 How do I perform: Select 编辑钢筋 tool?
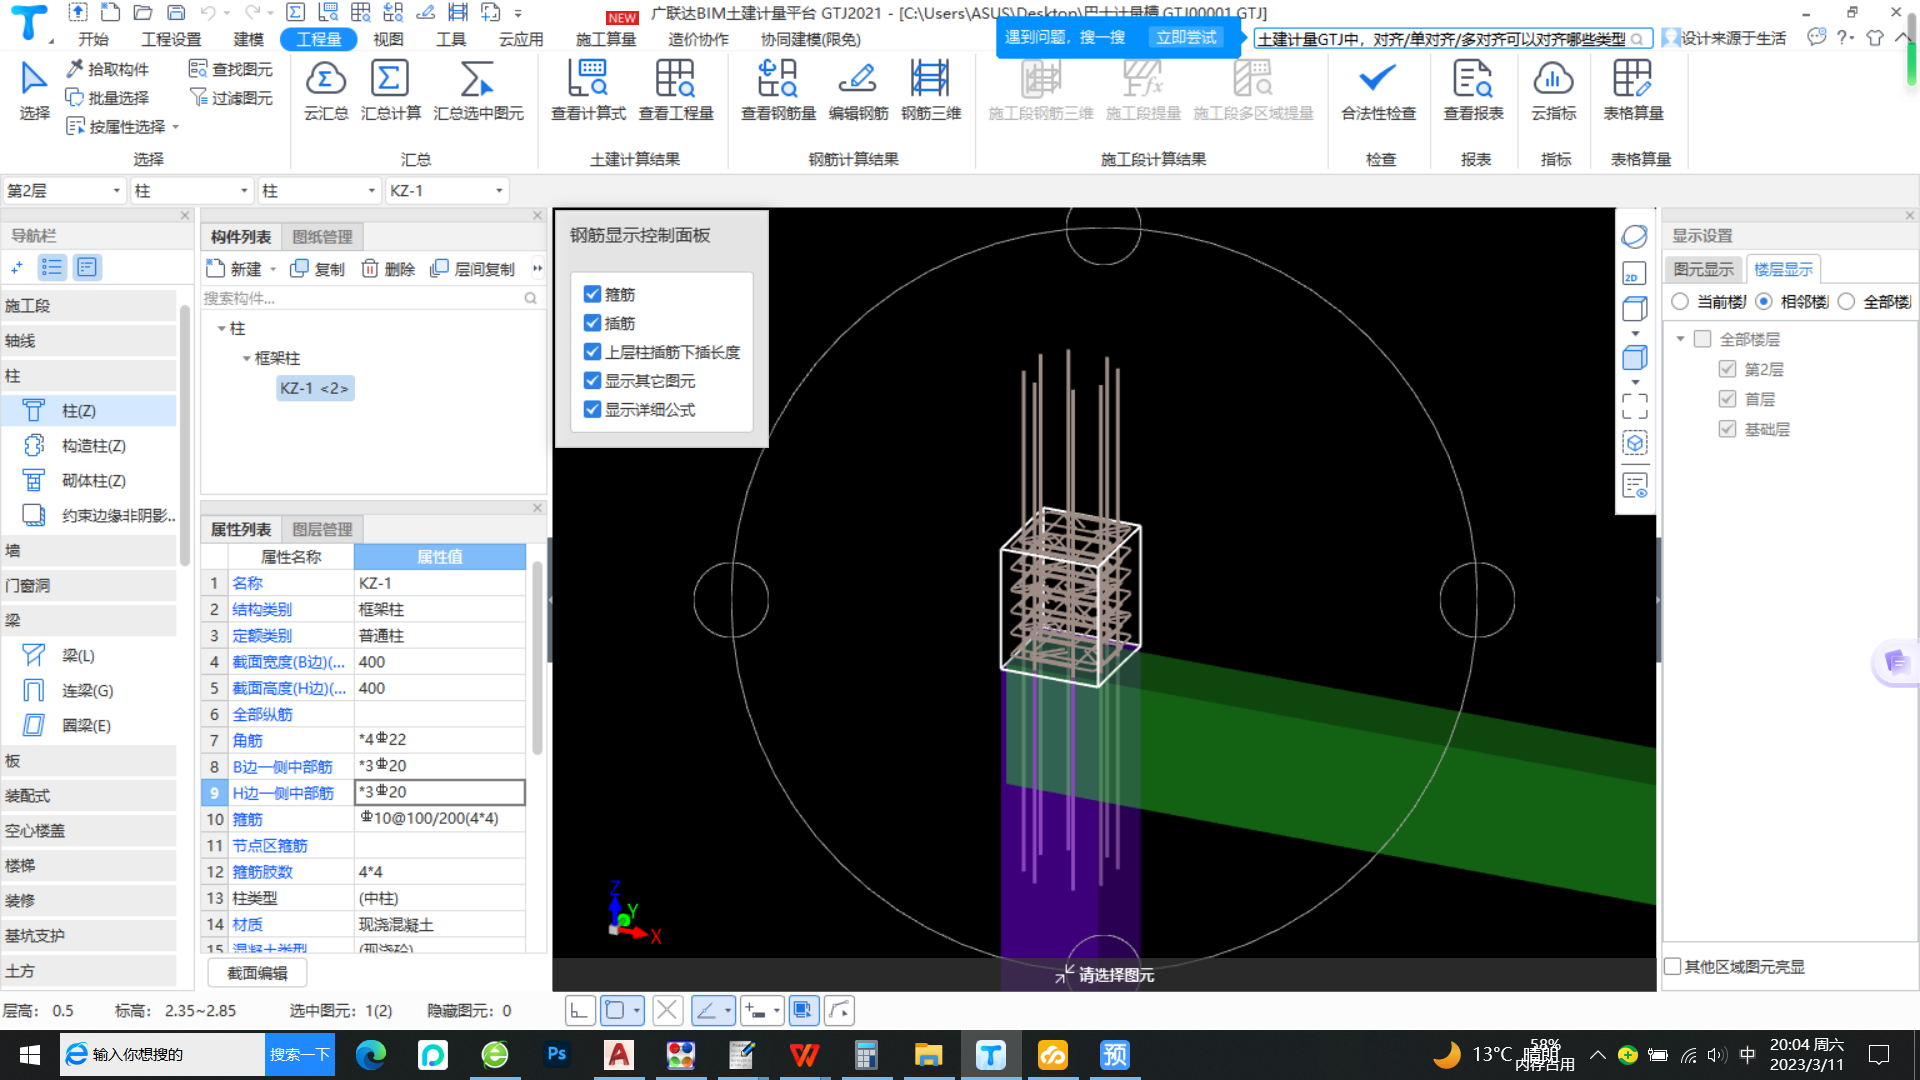click(858, 90)
